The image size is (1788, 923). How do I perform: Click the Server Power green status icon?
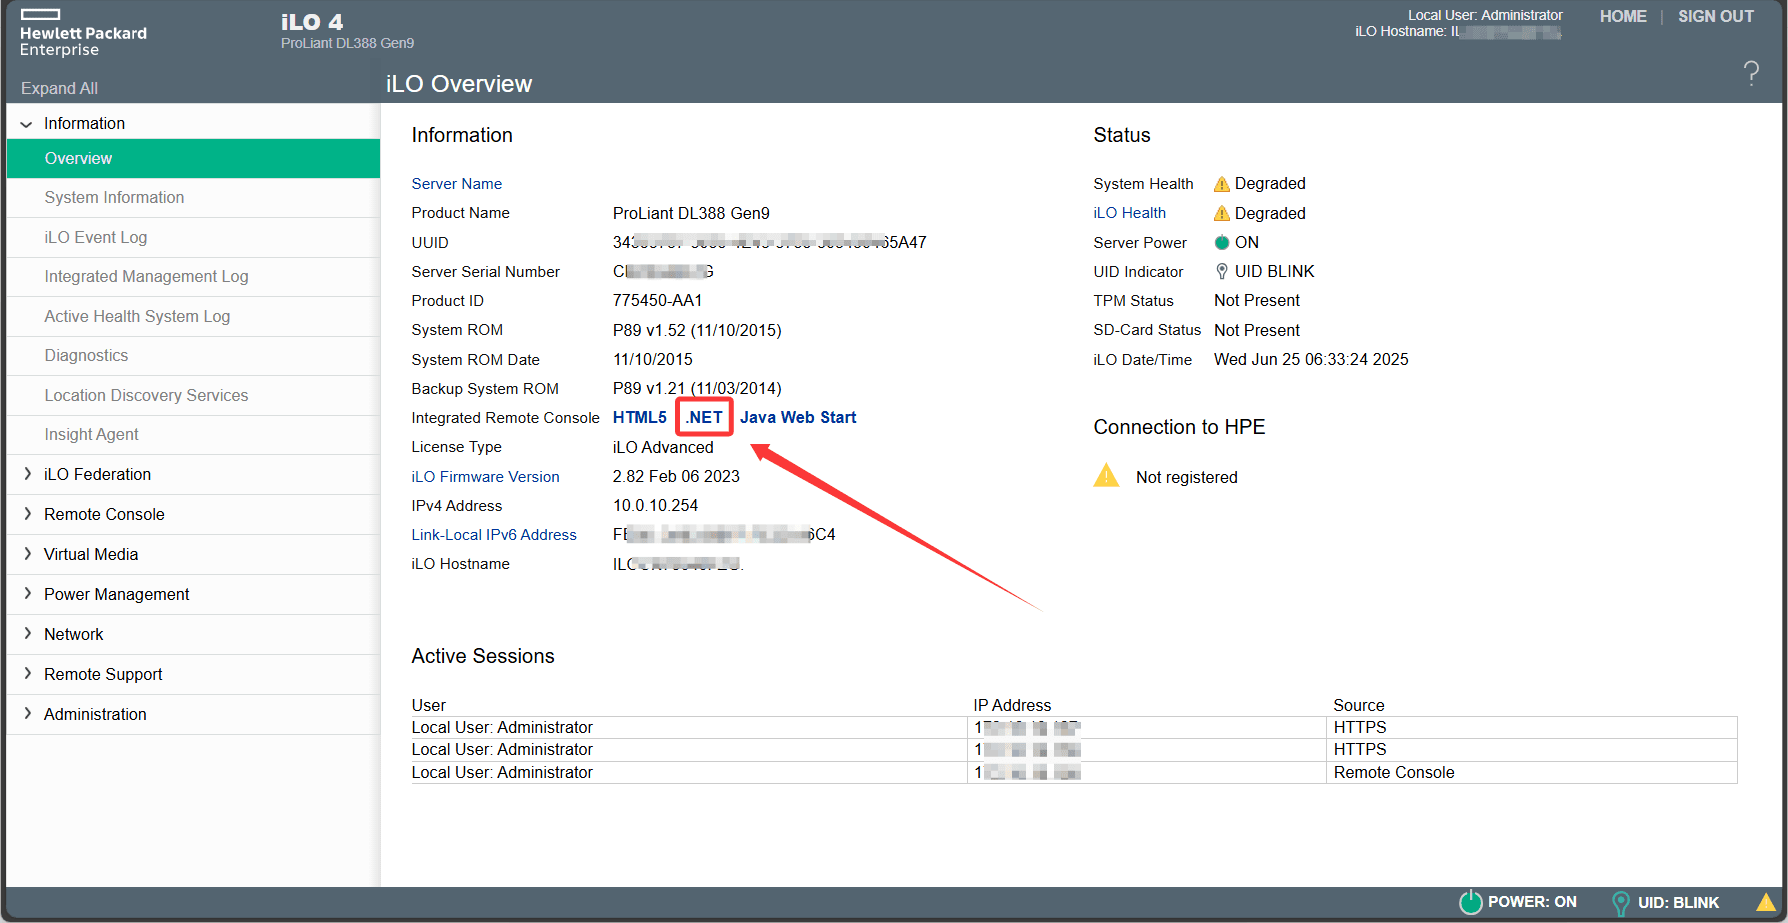click(1221, 242)
